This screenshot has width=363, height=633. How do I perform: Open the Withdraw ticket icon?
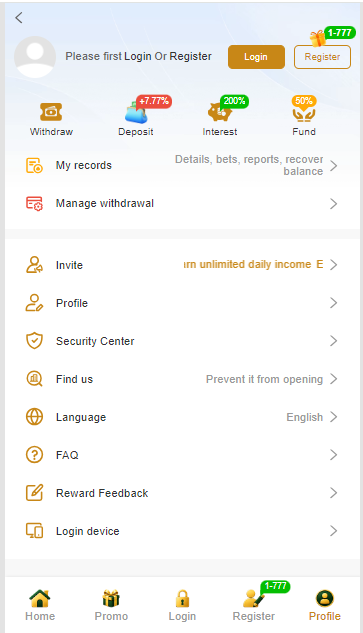[x=51, y=112]
